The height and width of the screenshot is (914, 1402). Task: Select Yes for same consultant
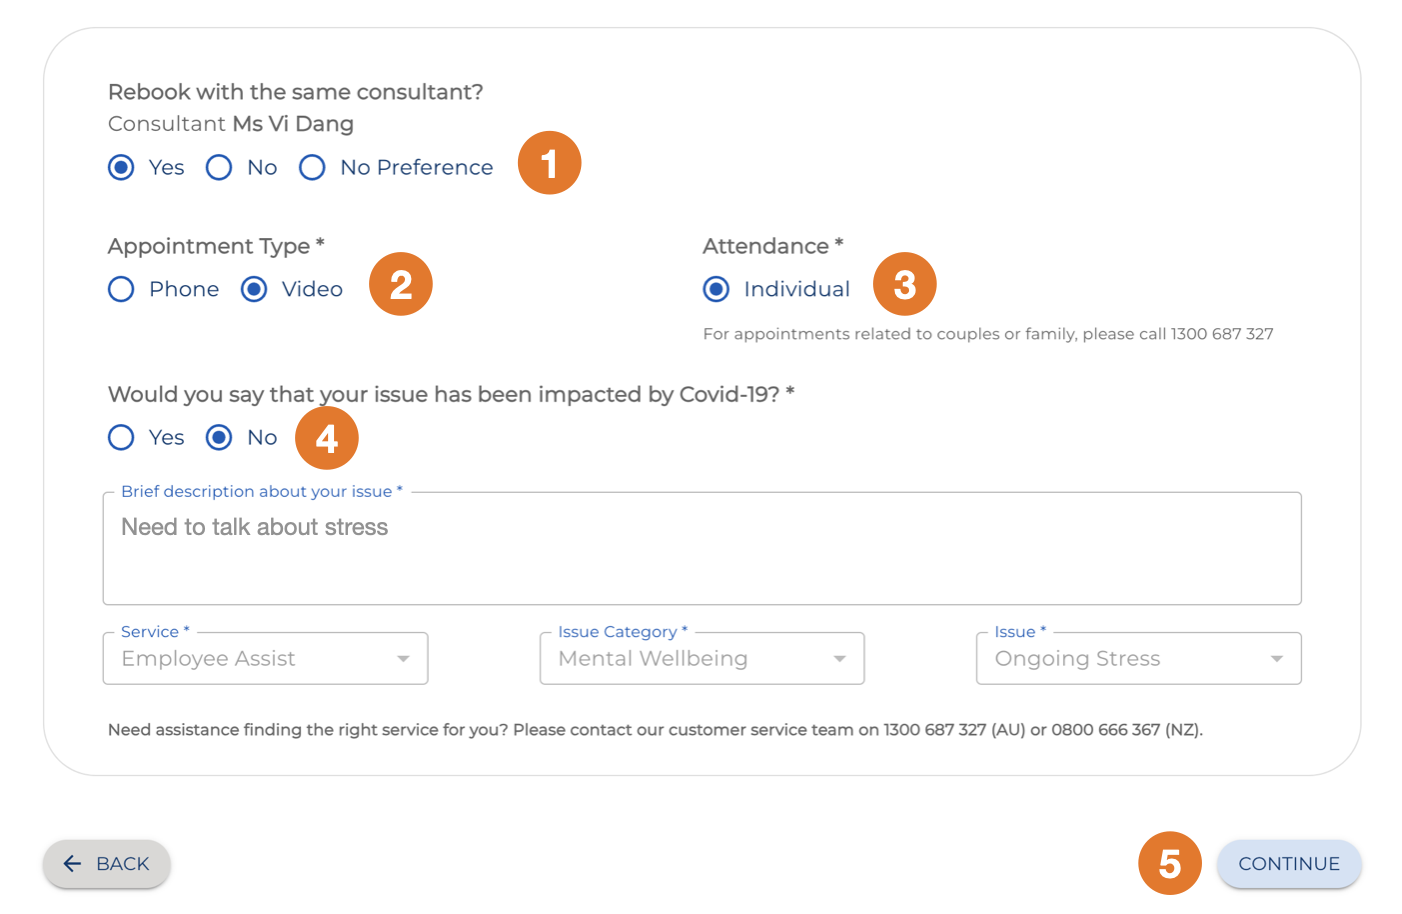click(121, 168)
